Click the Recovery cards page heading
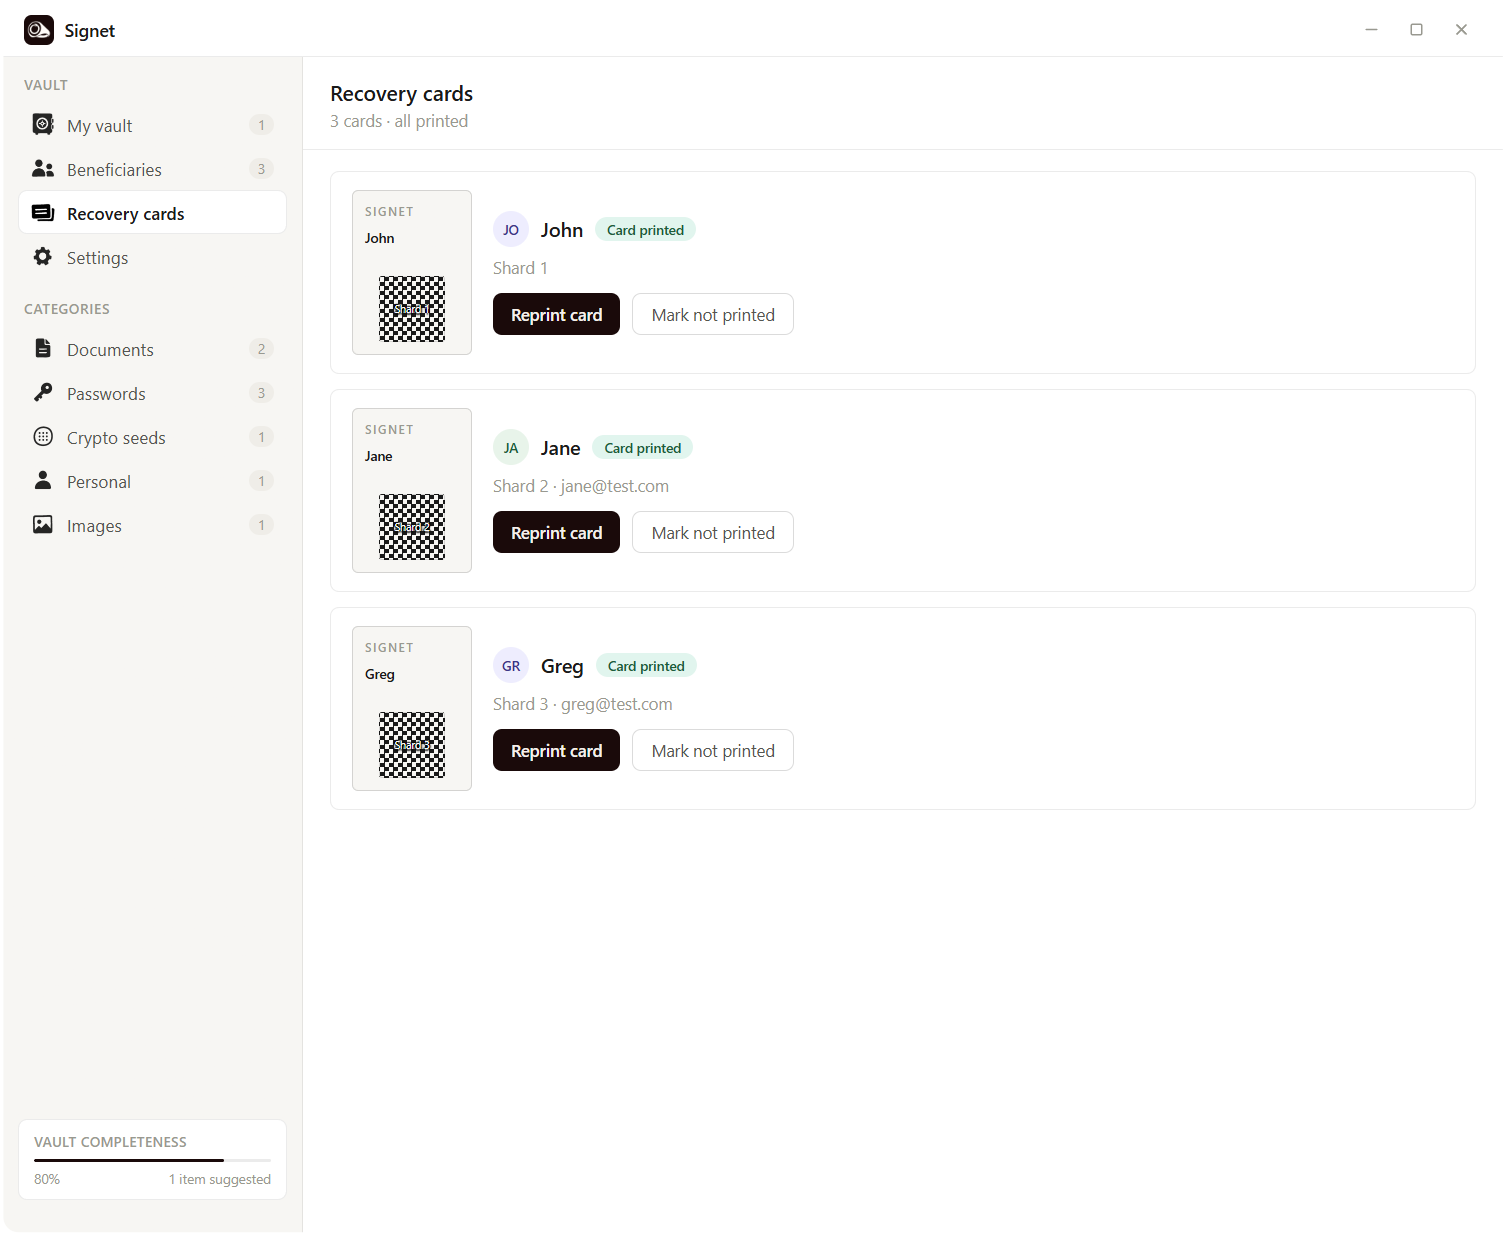This screenshot has height=1236, width=1507. (x=401, y=93)
